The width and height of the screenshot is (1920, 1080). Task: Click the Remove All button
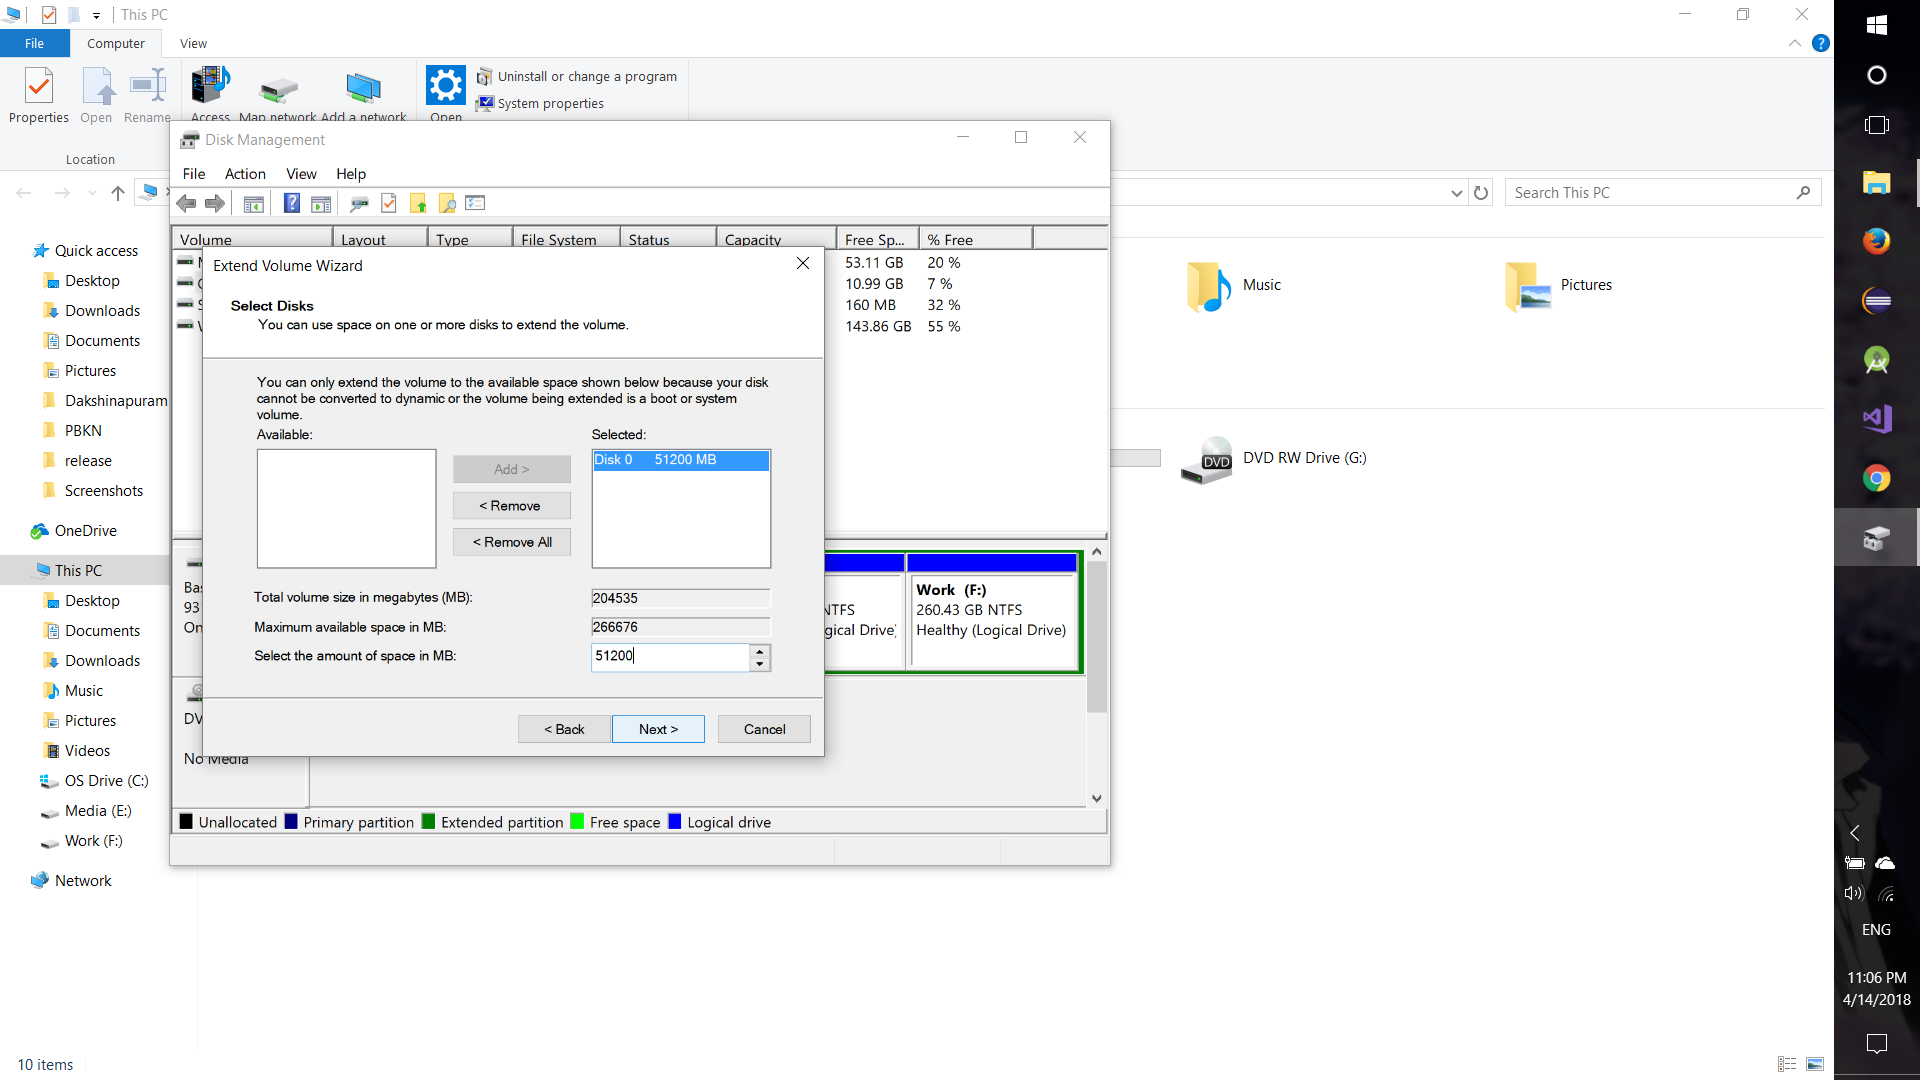(x=512, y=542)
